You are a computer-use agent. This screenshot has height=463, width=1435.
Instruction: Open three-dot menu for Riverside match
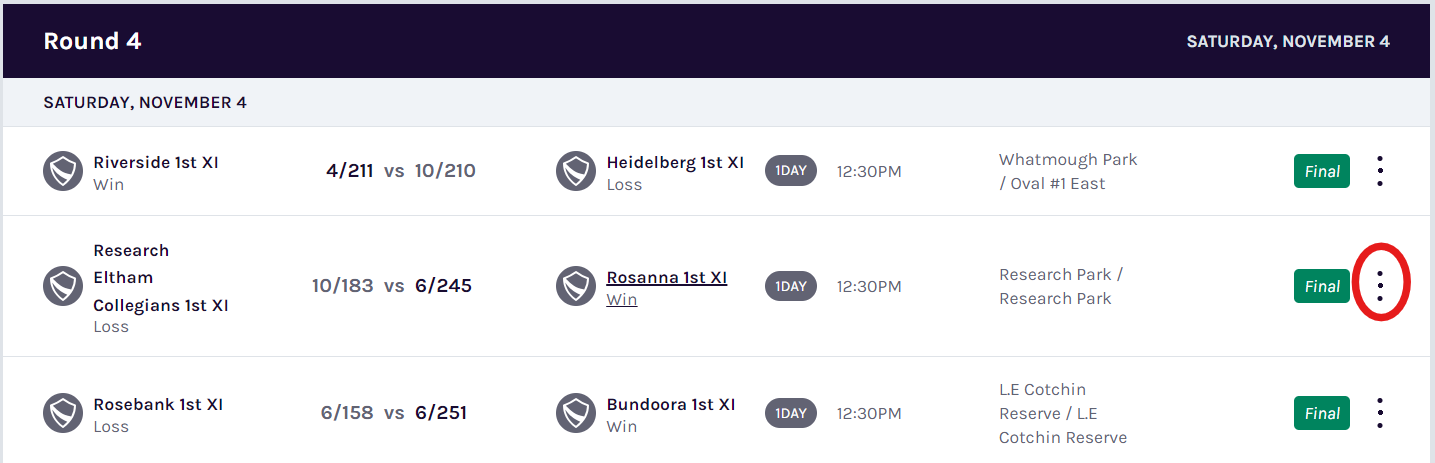[1380, 171]
